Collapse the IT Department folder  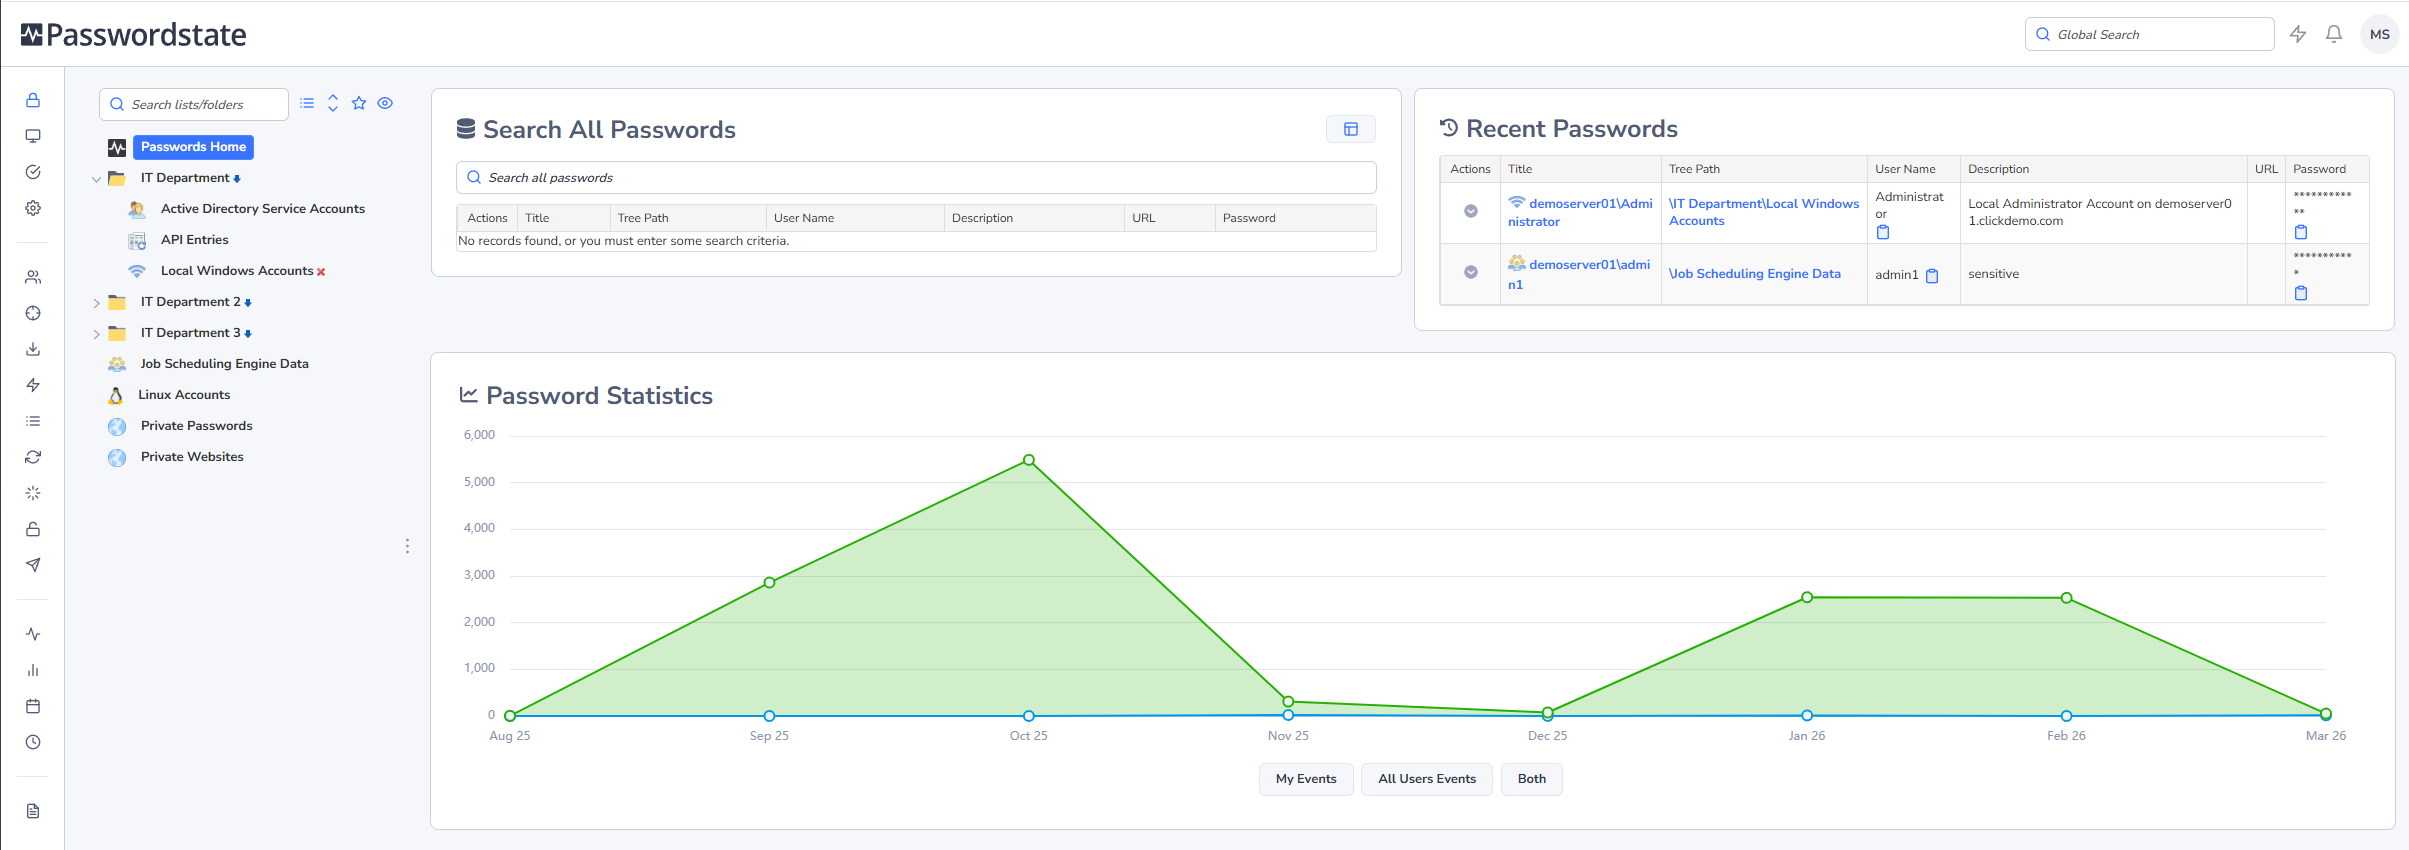tap(96, 179)
